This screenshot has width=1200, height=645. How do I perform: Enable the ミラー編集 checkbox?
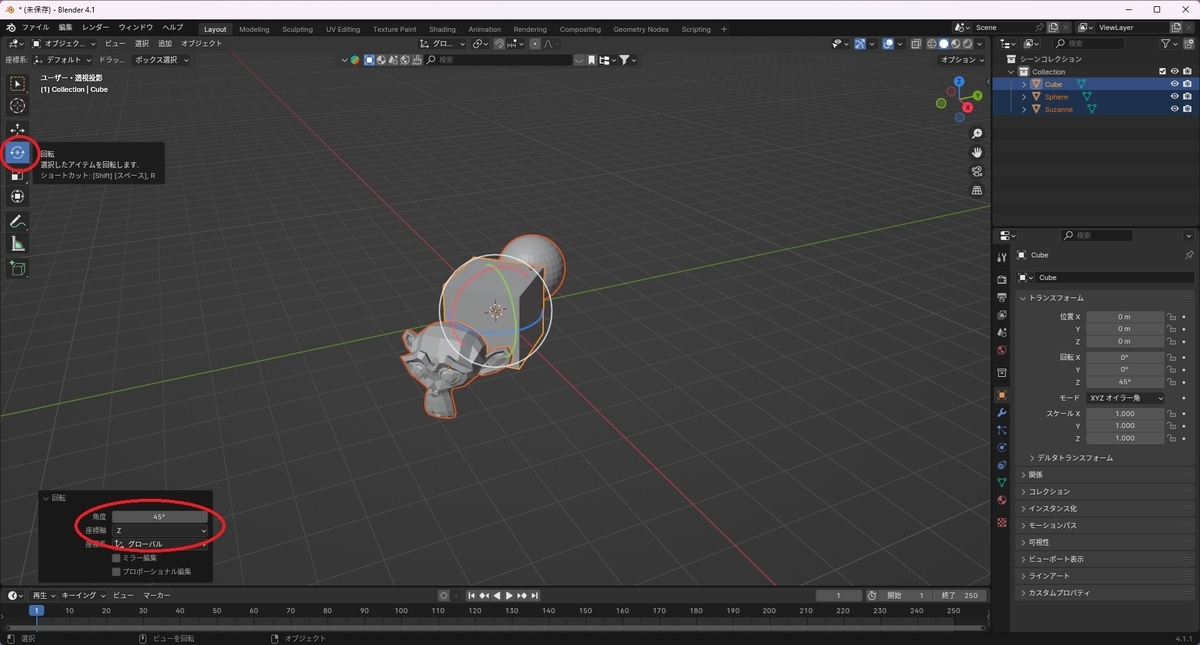[x=116, y=558]
